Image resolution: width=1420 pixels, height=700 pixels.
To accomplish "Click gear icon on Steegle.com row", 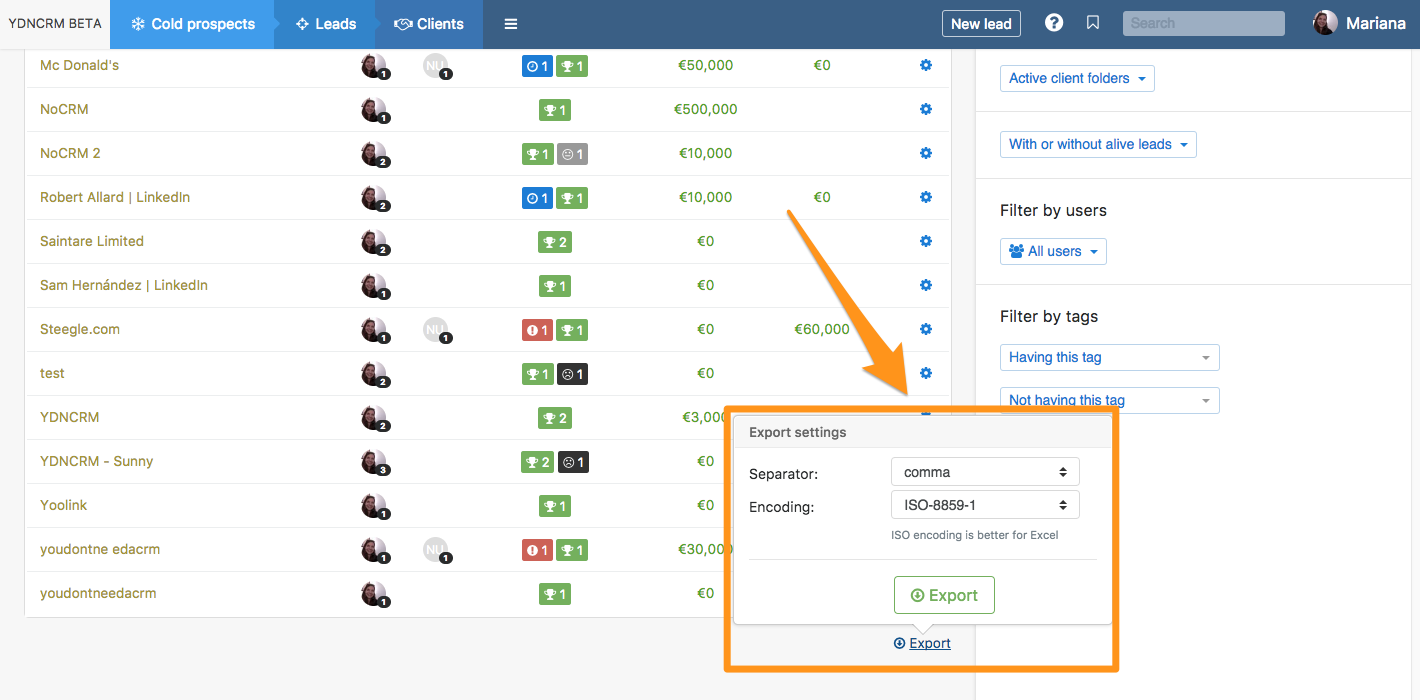I will pyautogui.click(x=925, y=329).
